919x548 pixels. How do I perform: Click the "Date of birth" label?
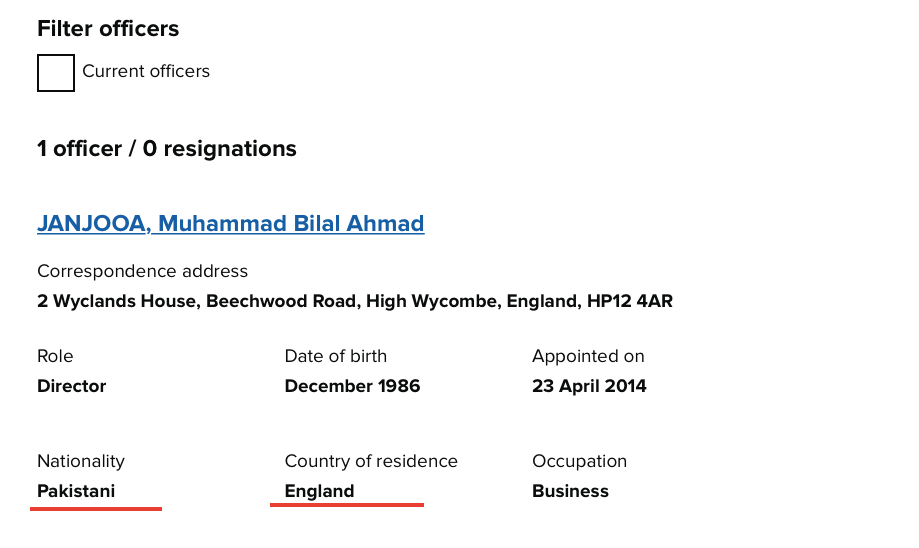click(335, 356)
